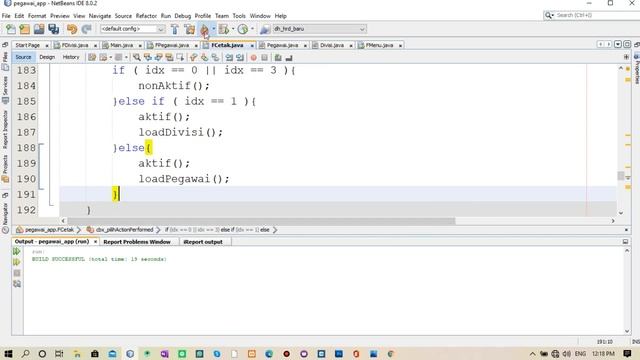
Task: Click the taskbar search magnifier icon
Action: coord(25,353)
